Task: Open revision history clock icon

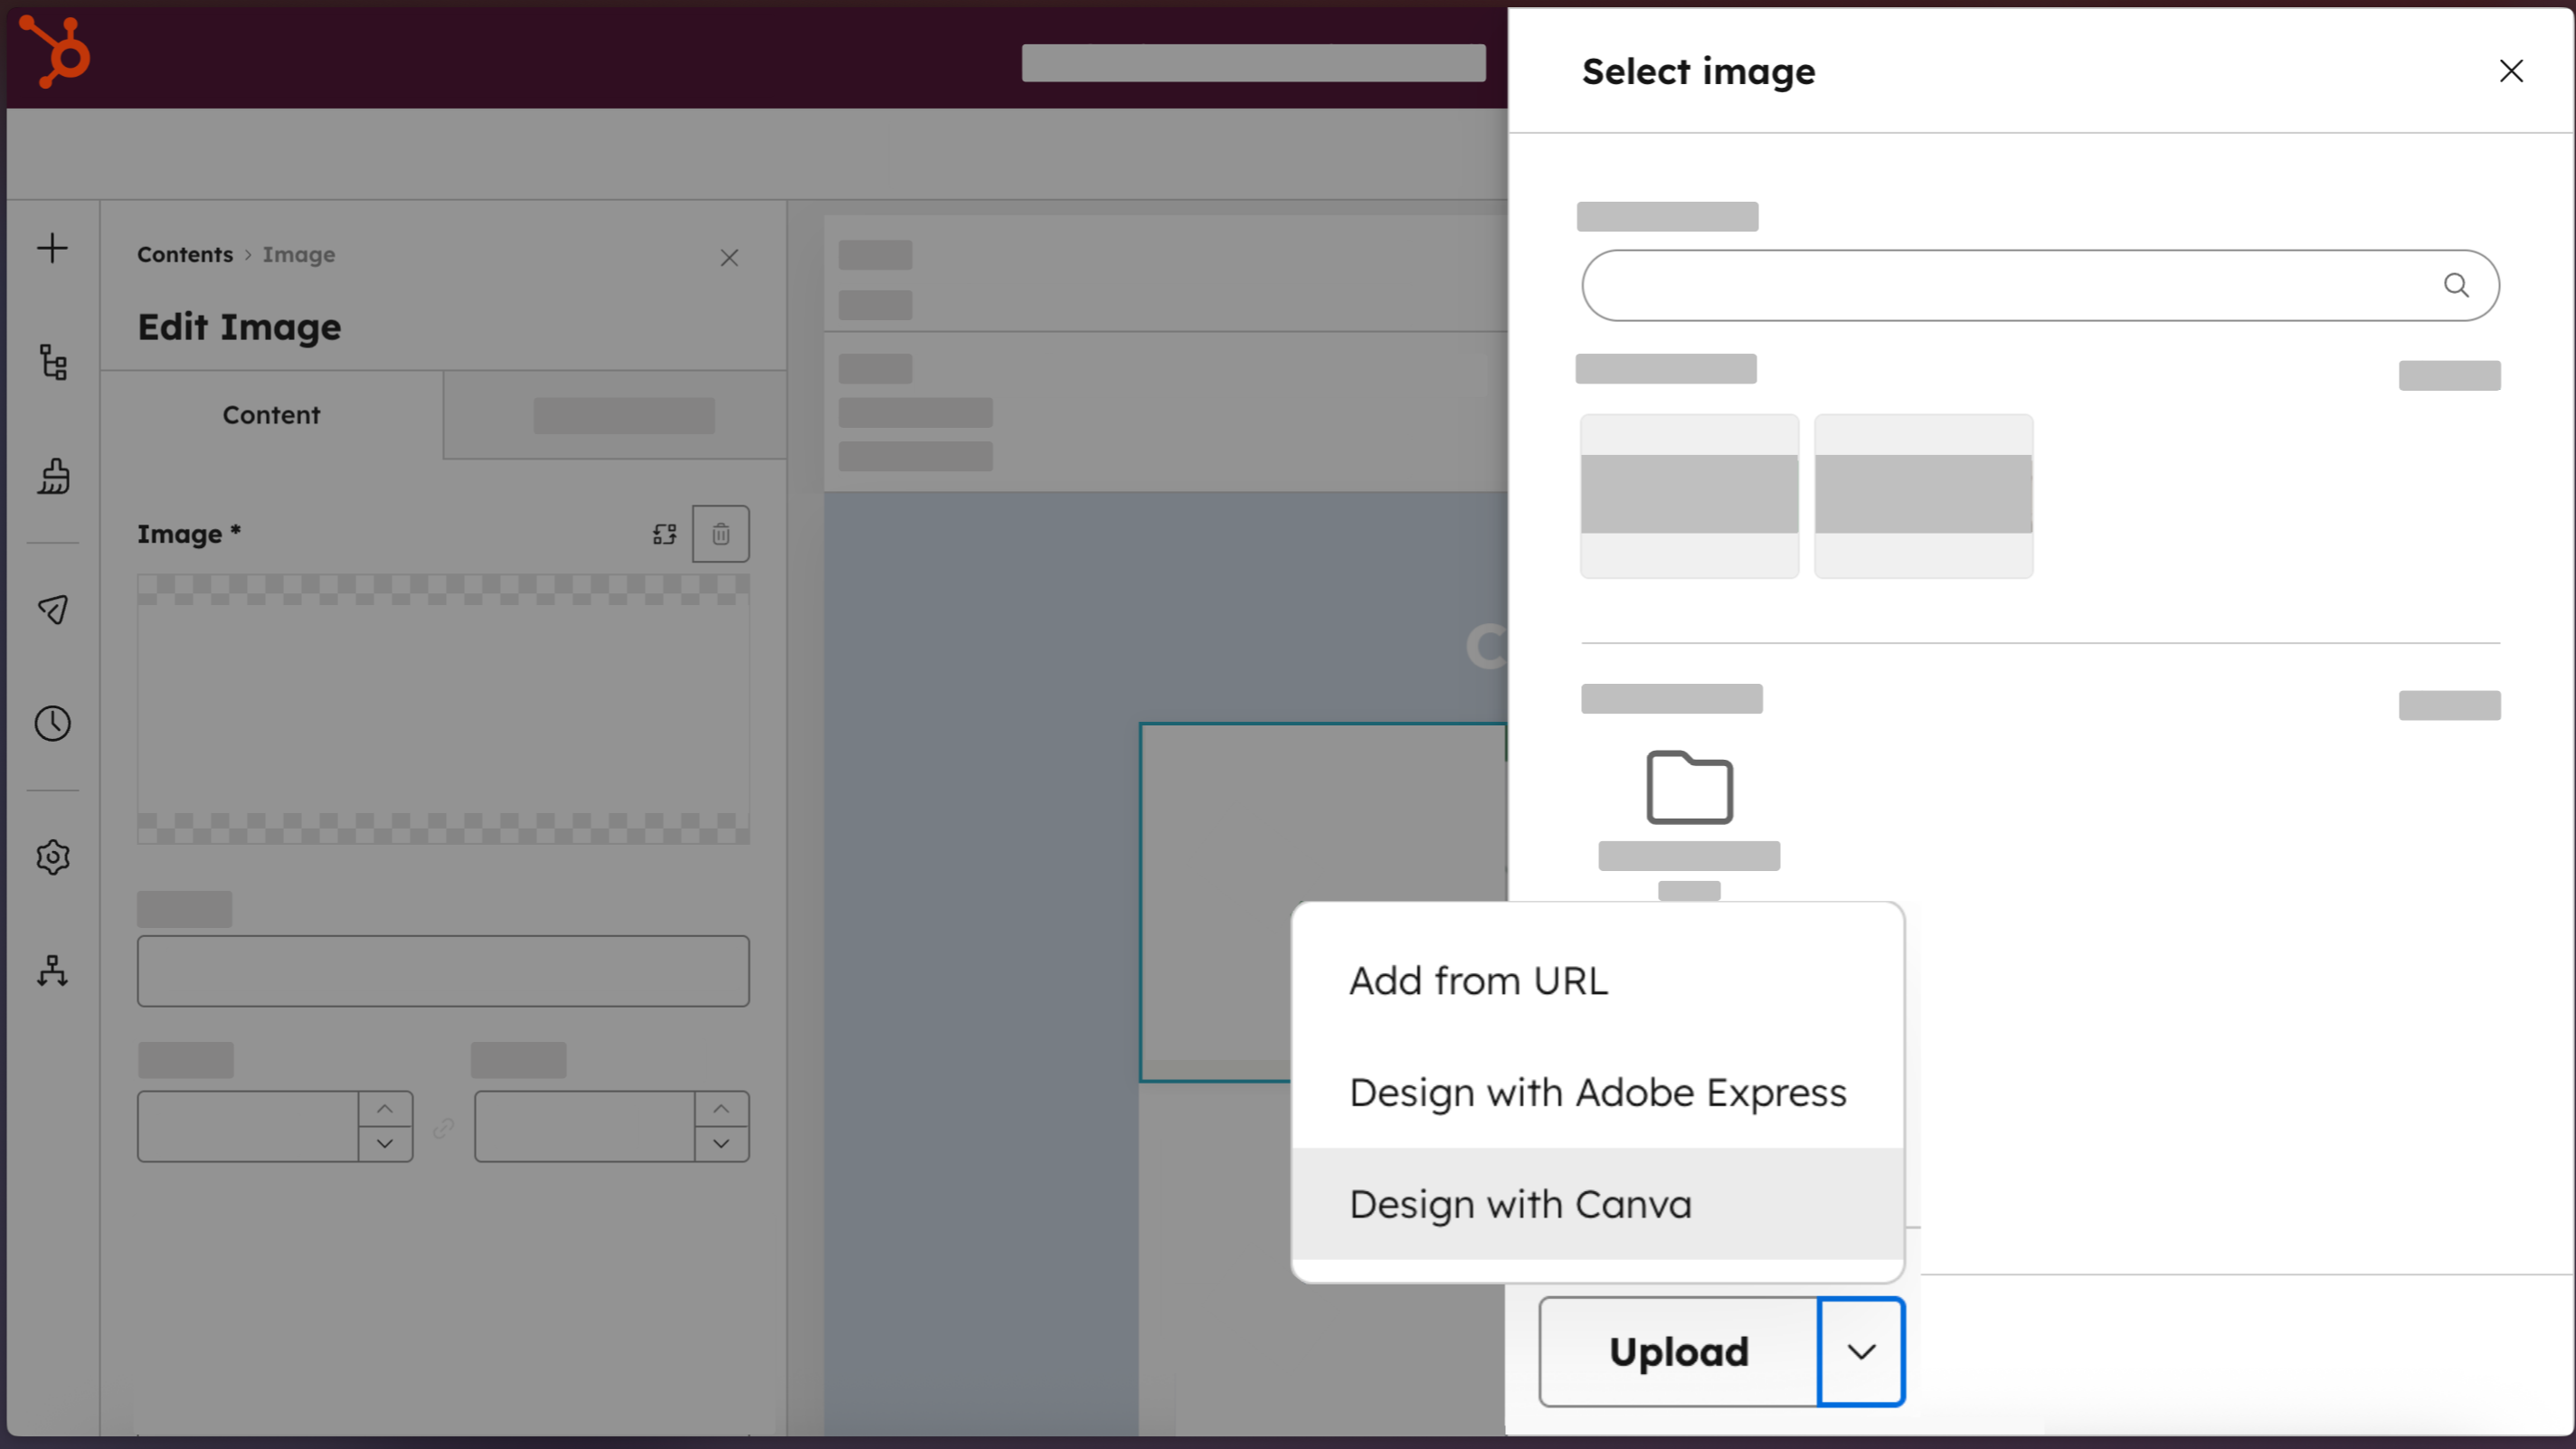Action: point(52,723)
